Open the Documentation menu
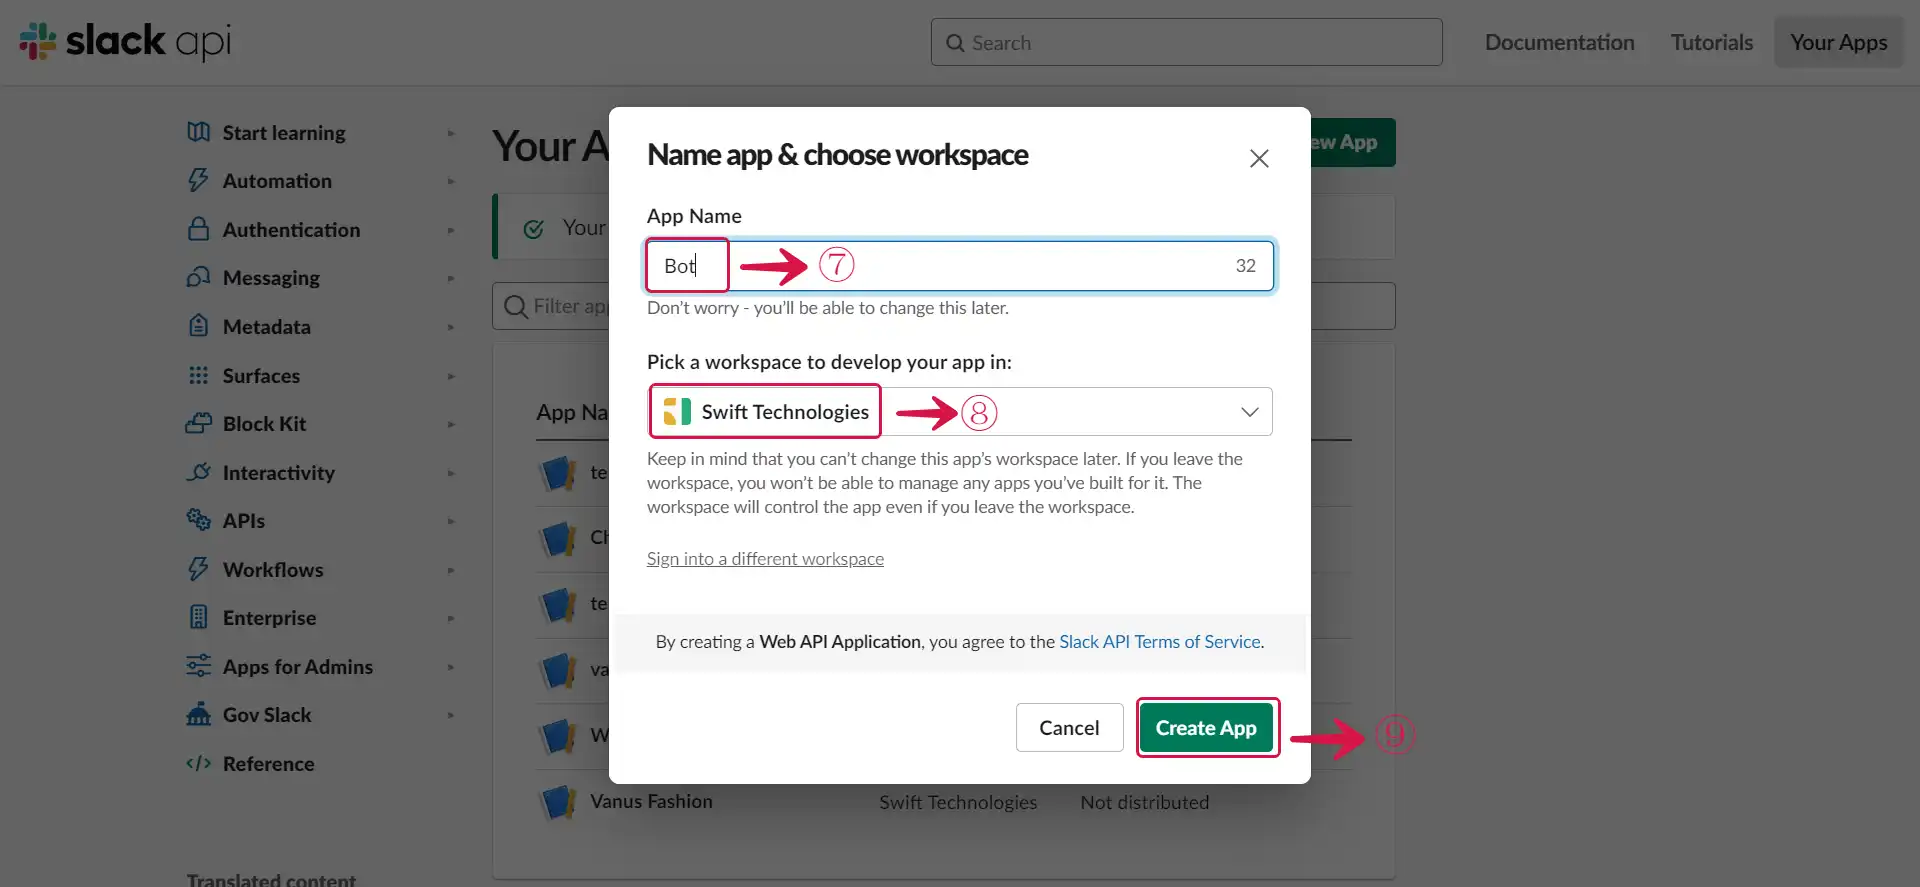 click(x=1559, y=42)
